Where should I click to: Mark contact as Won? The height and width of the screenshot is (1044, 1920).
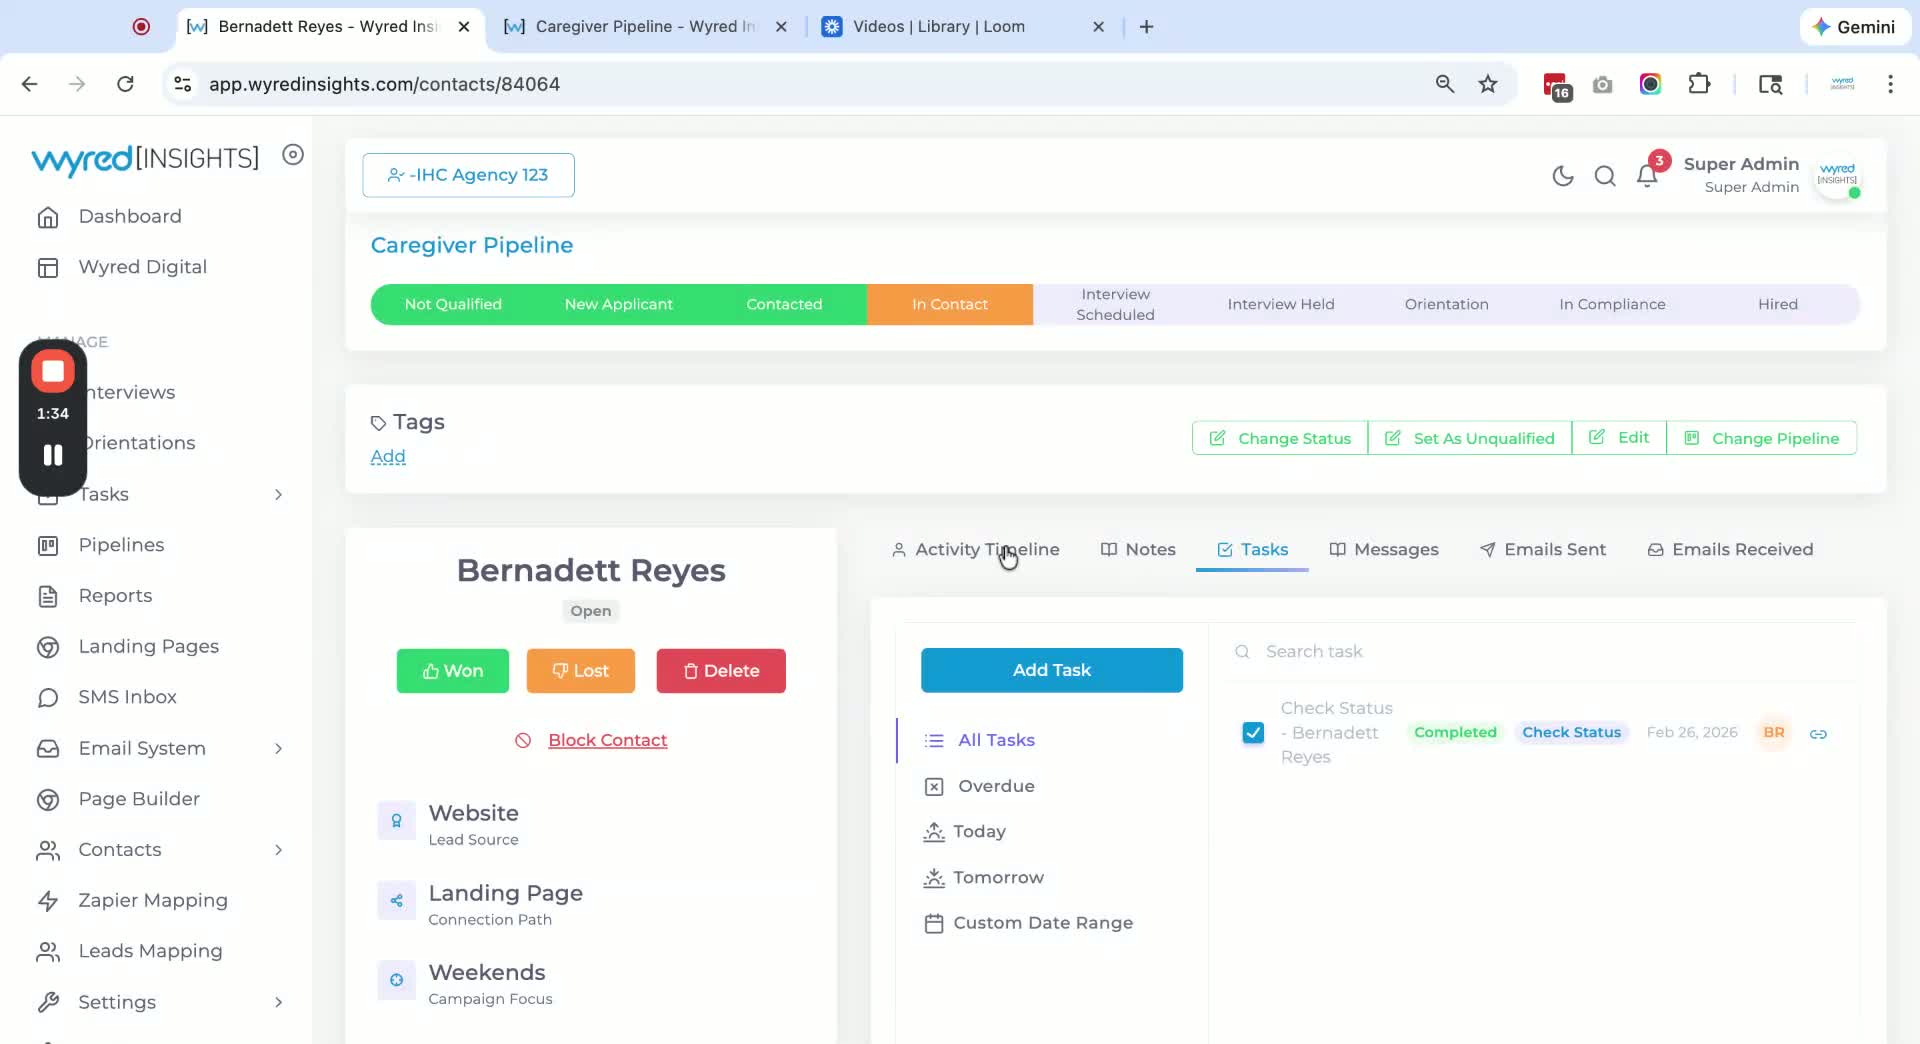453,672
